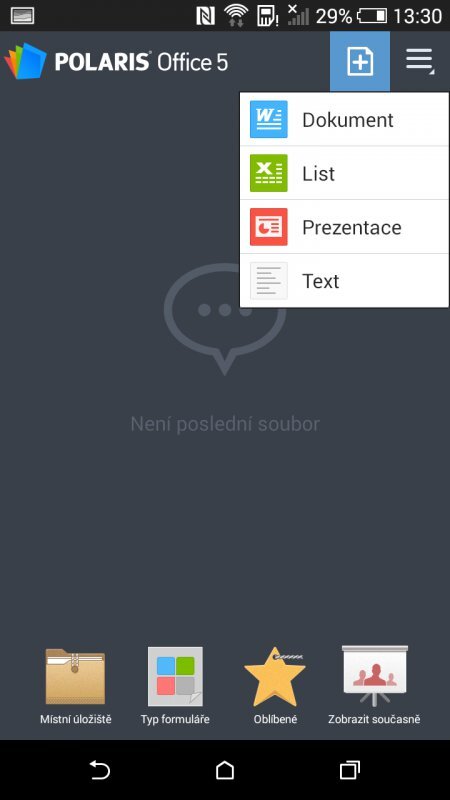The image size is (450, 800).
Task: Click the Polaris Office 5 logo
Action: pyautogui.click(x=116, y=62)
